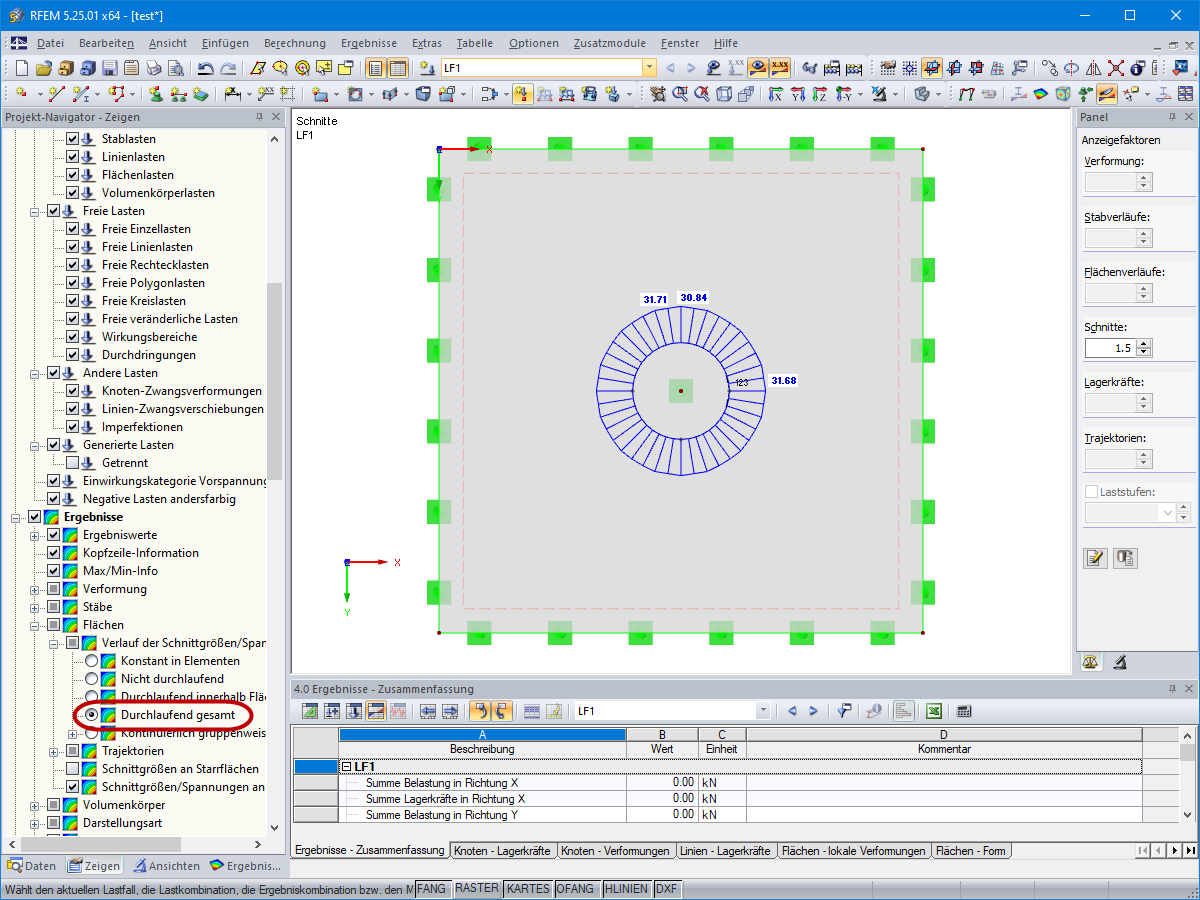Open a file with folder icon
1200x900 pixels.
pos(43,68)
